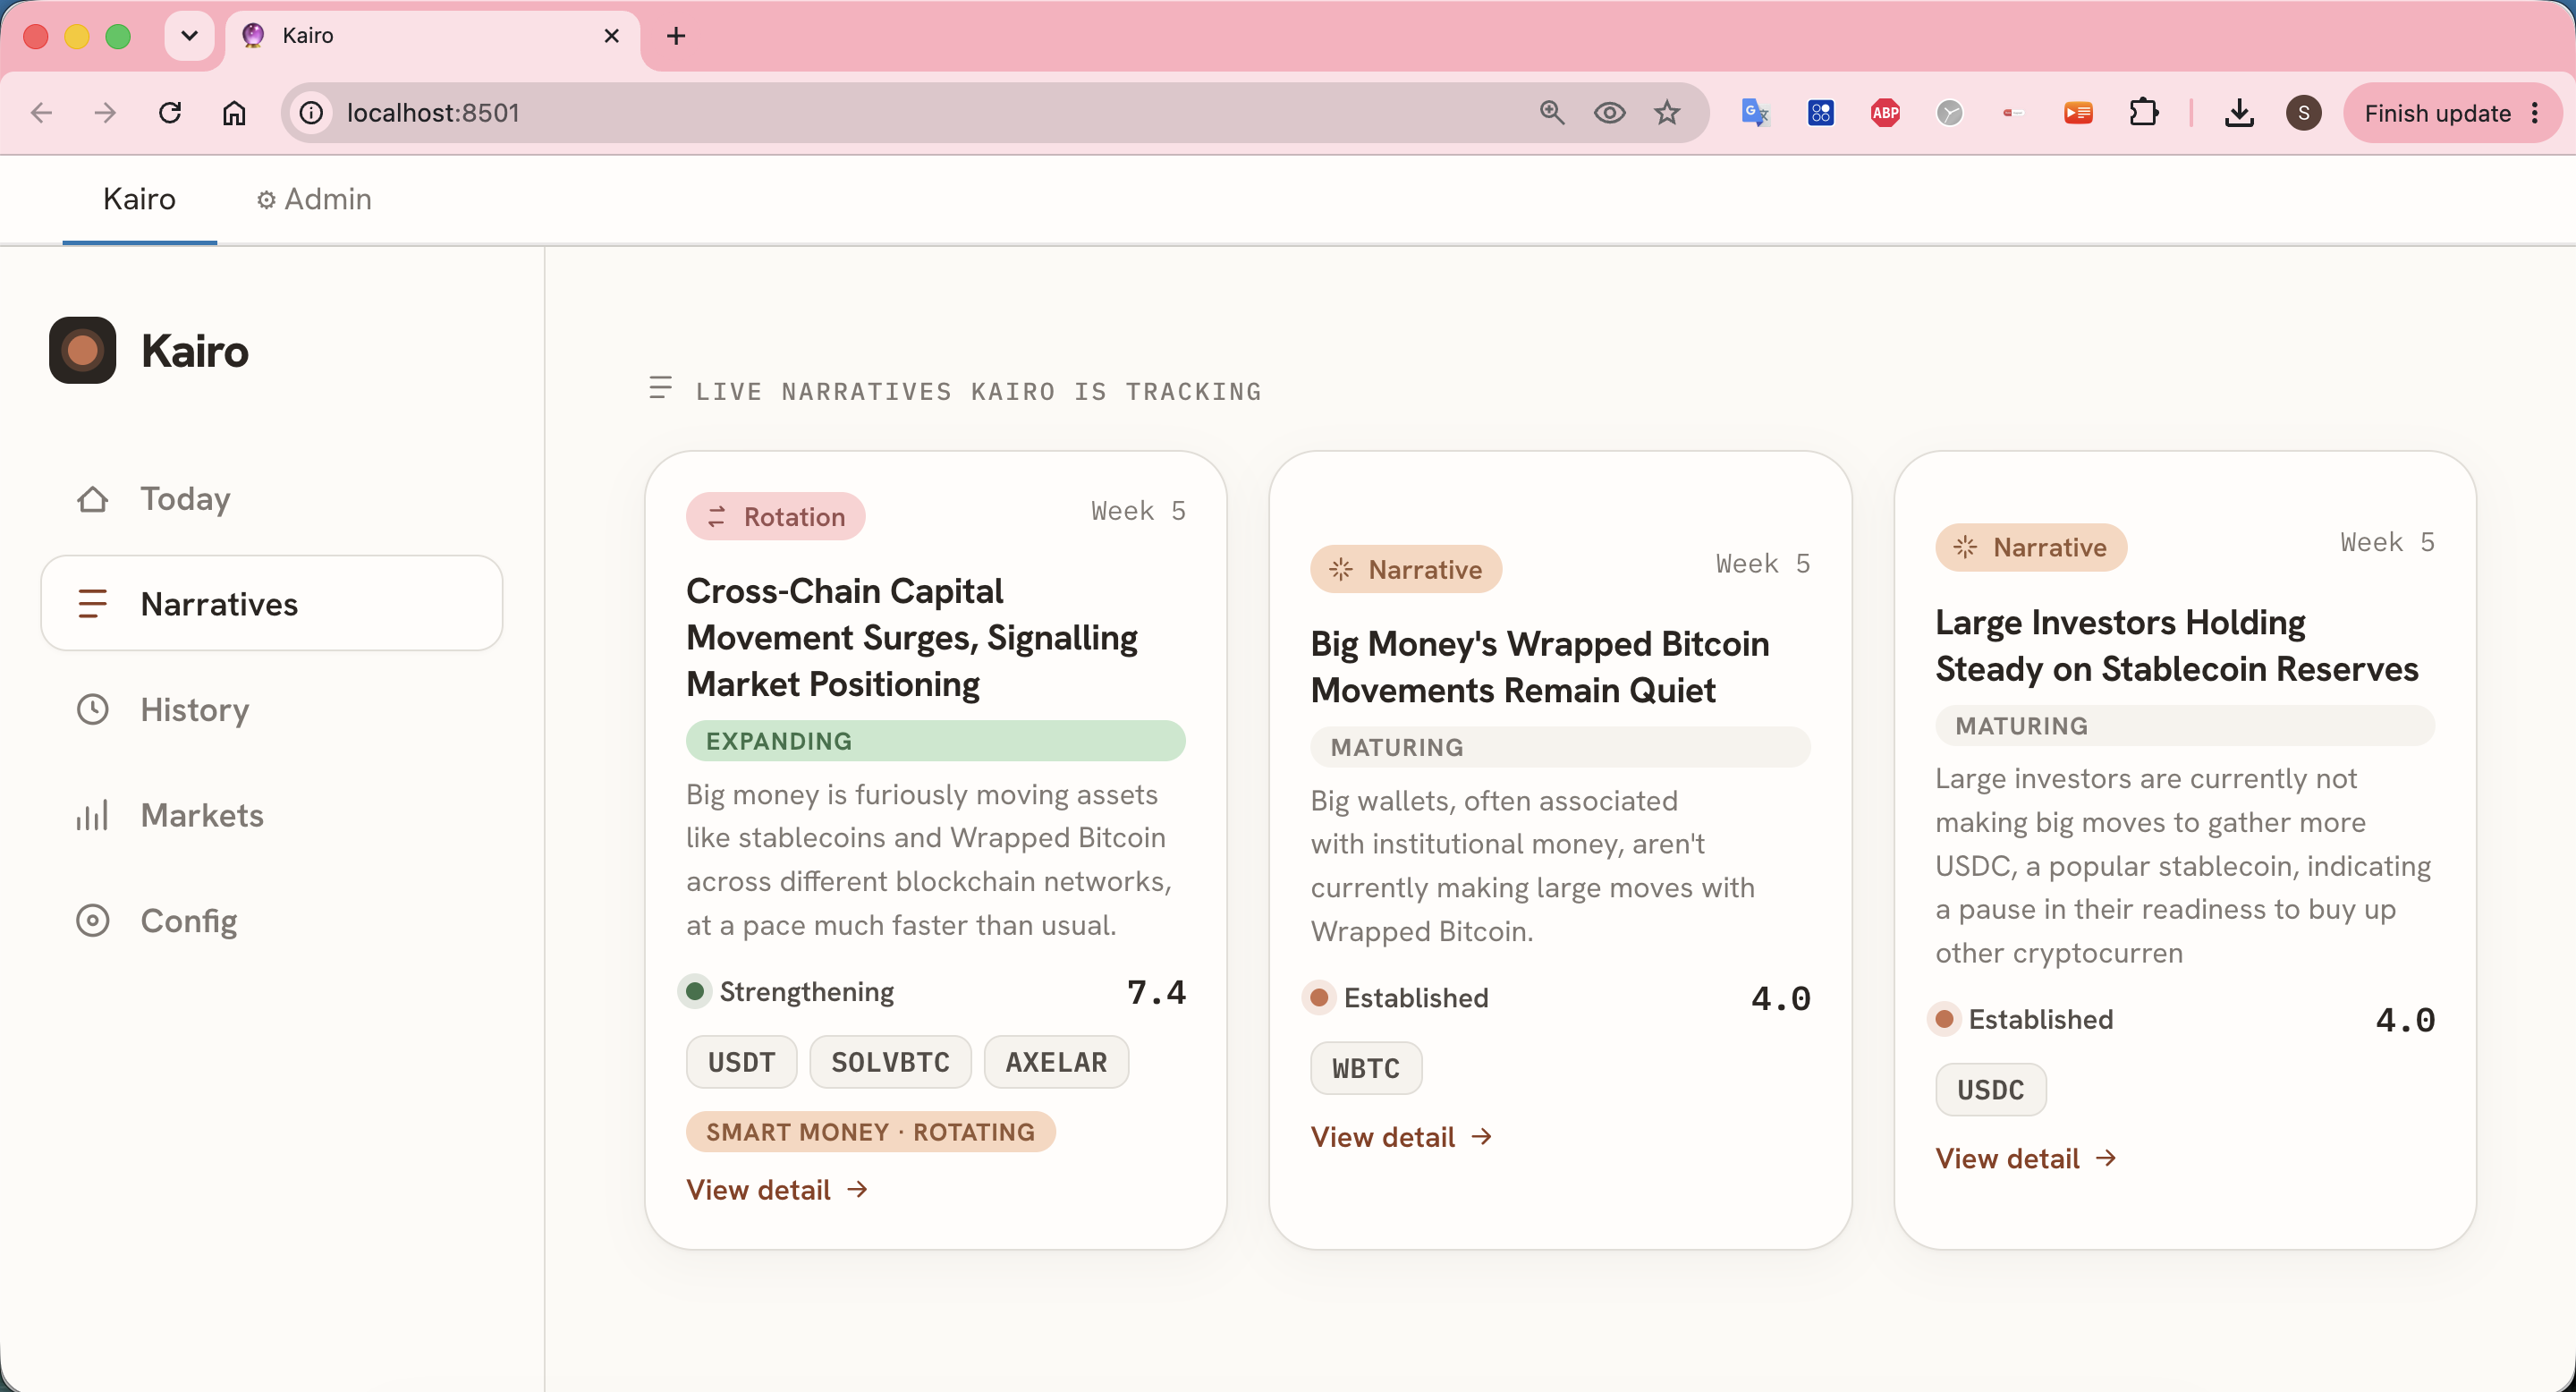Click the browser forward arrow
Viewport: 2576px width, 1392px height.
pyautogui.click(x=105, y=112)
